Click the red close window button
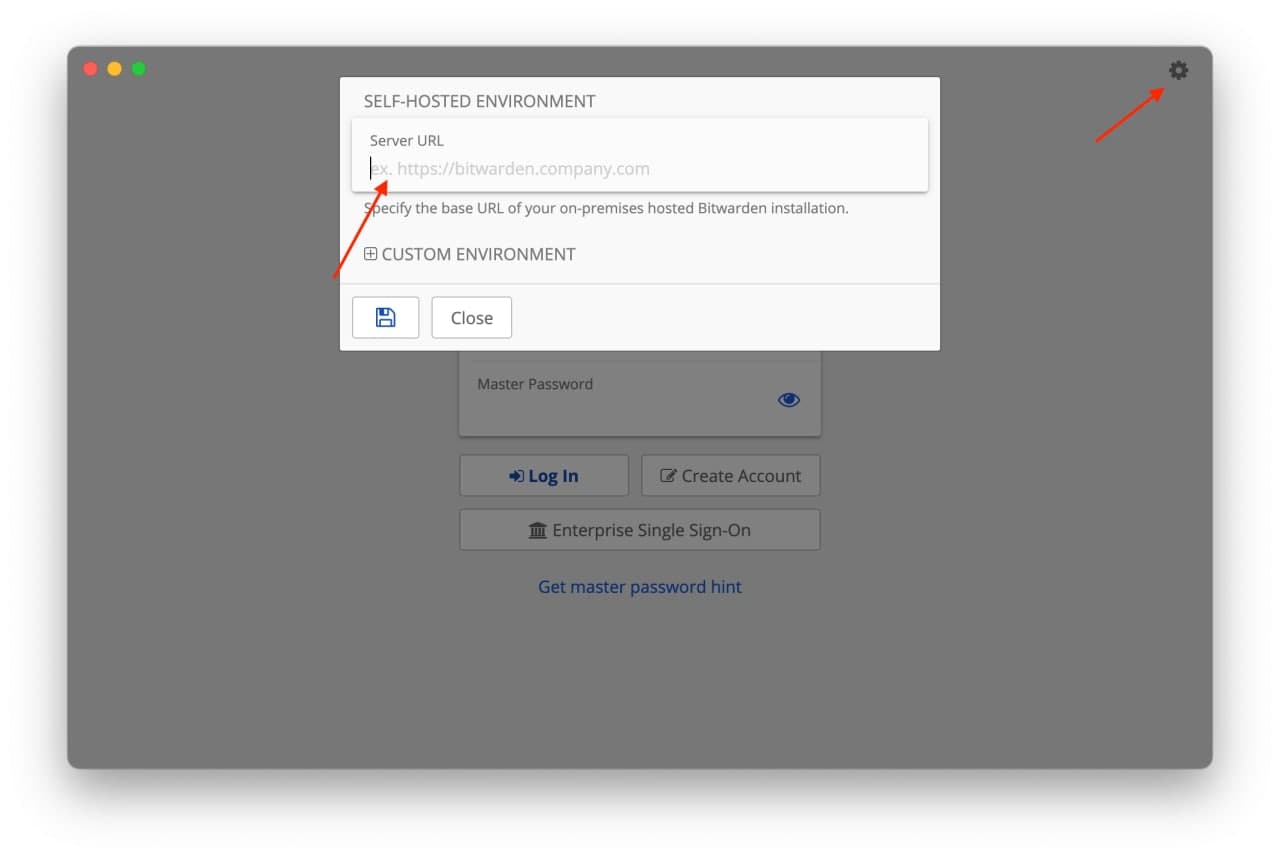The image size is (1280, 858). 90,69
